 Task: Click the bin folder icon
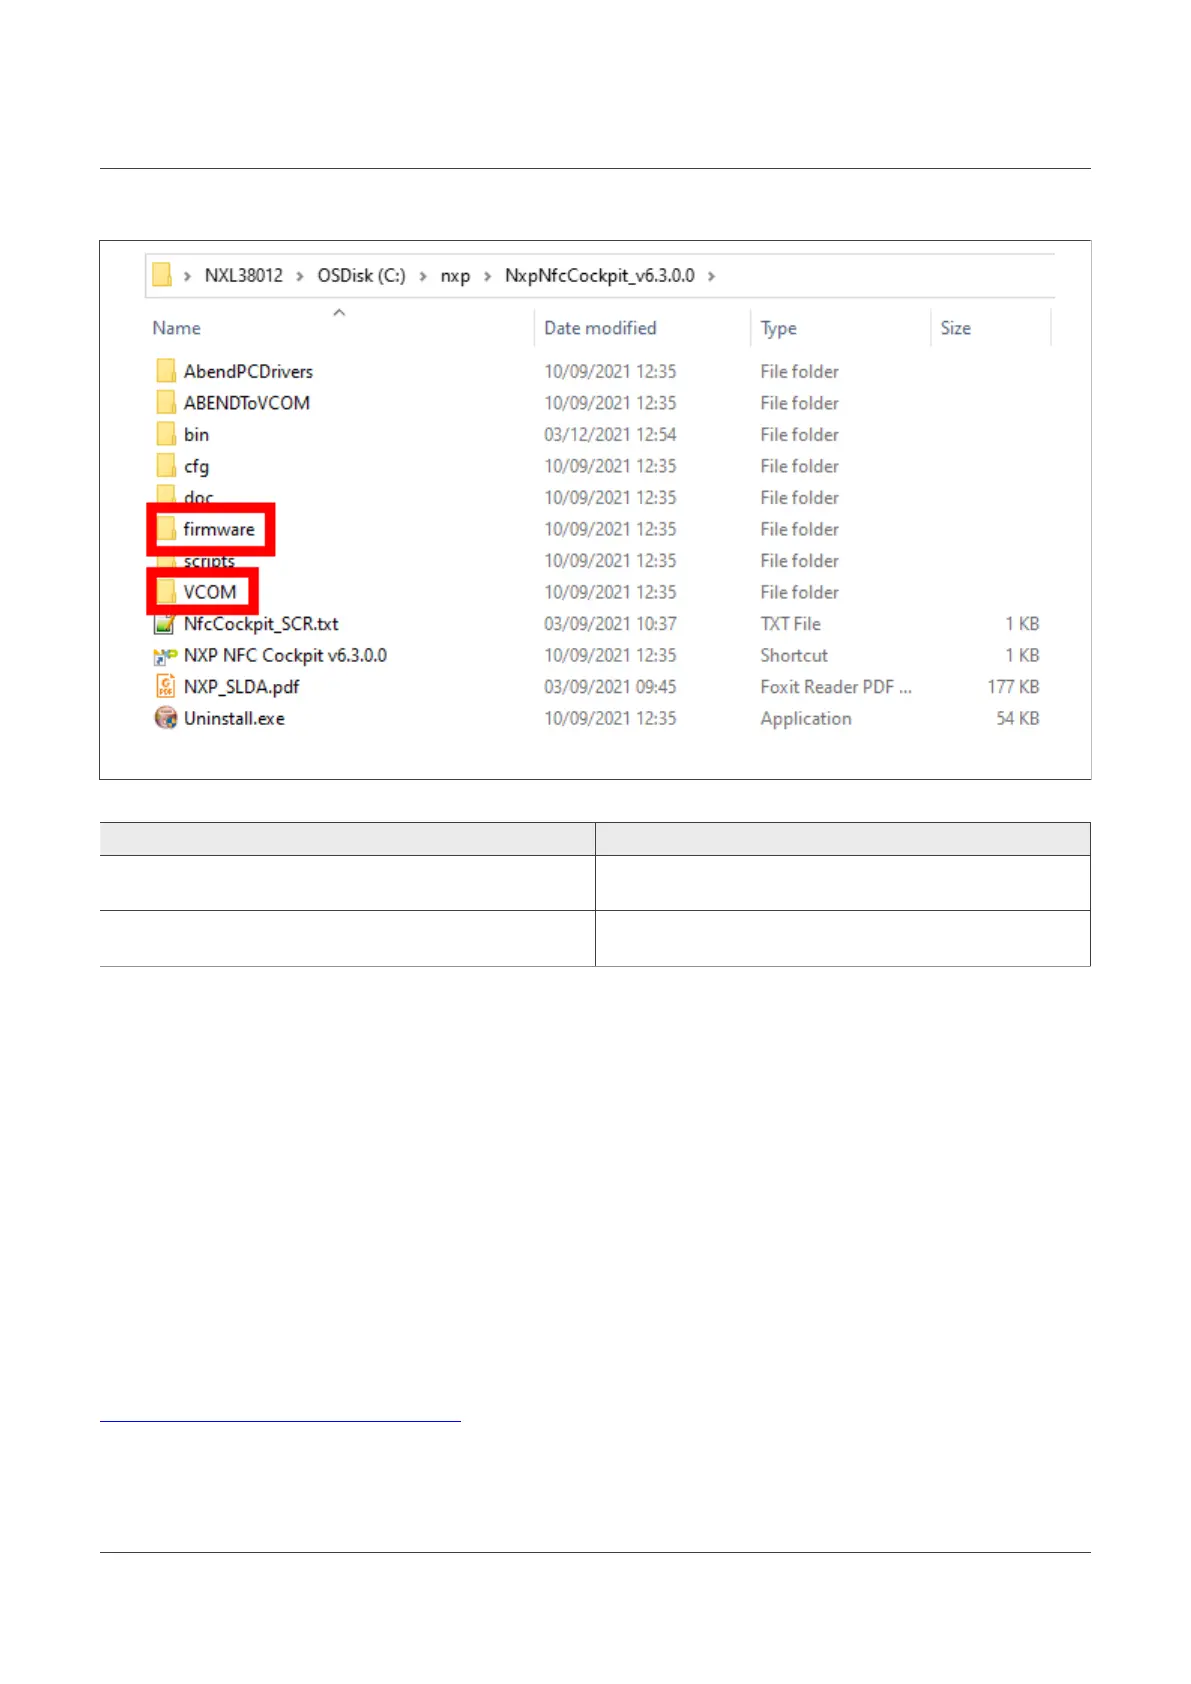(x=166, y=435)
